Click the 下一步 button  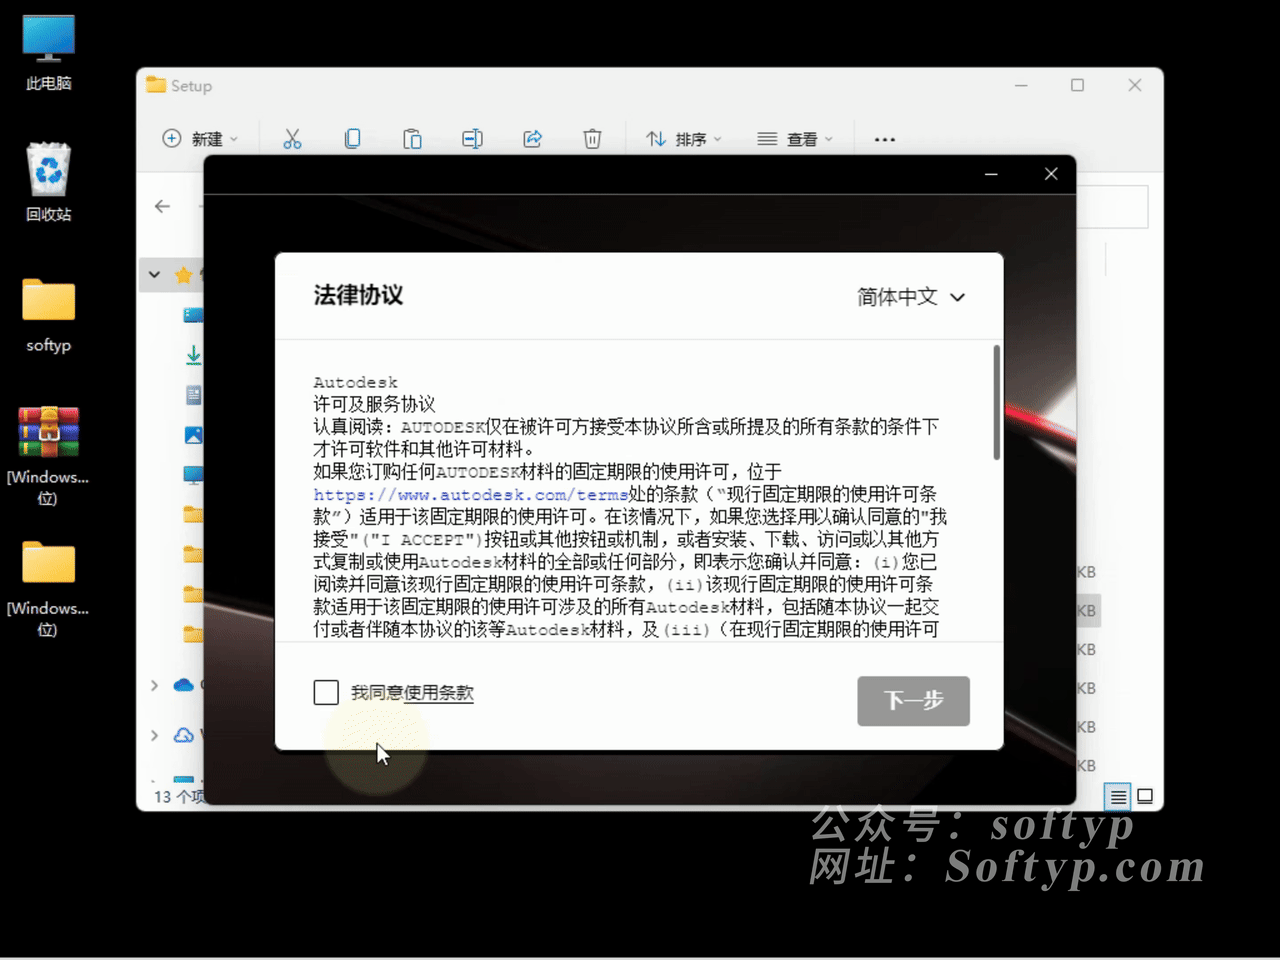[x=913, y=701]
